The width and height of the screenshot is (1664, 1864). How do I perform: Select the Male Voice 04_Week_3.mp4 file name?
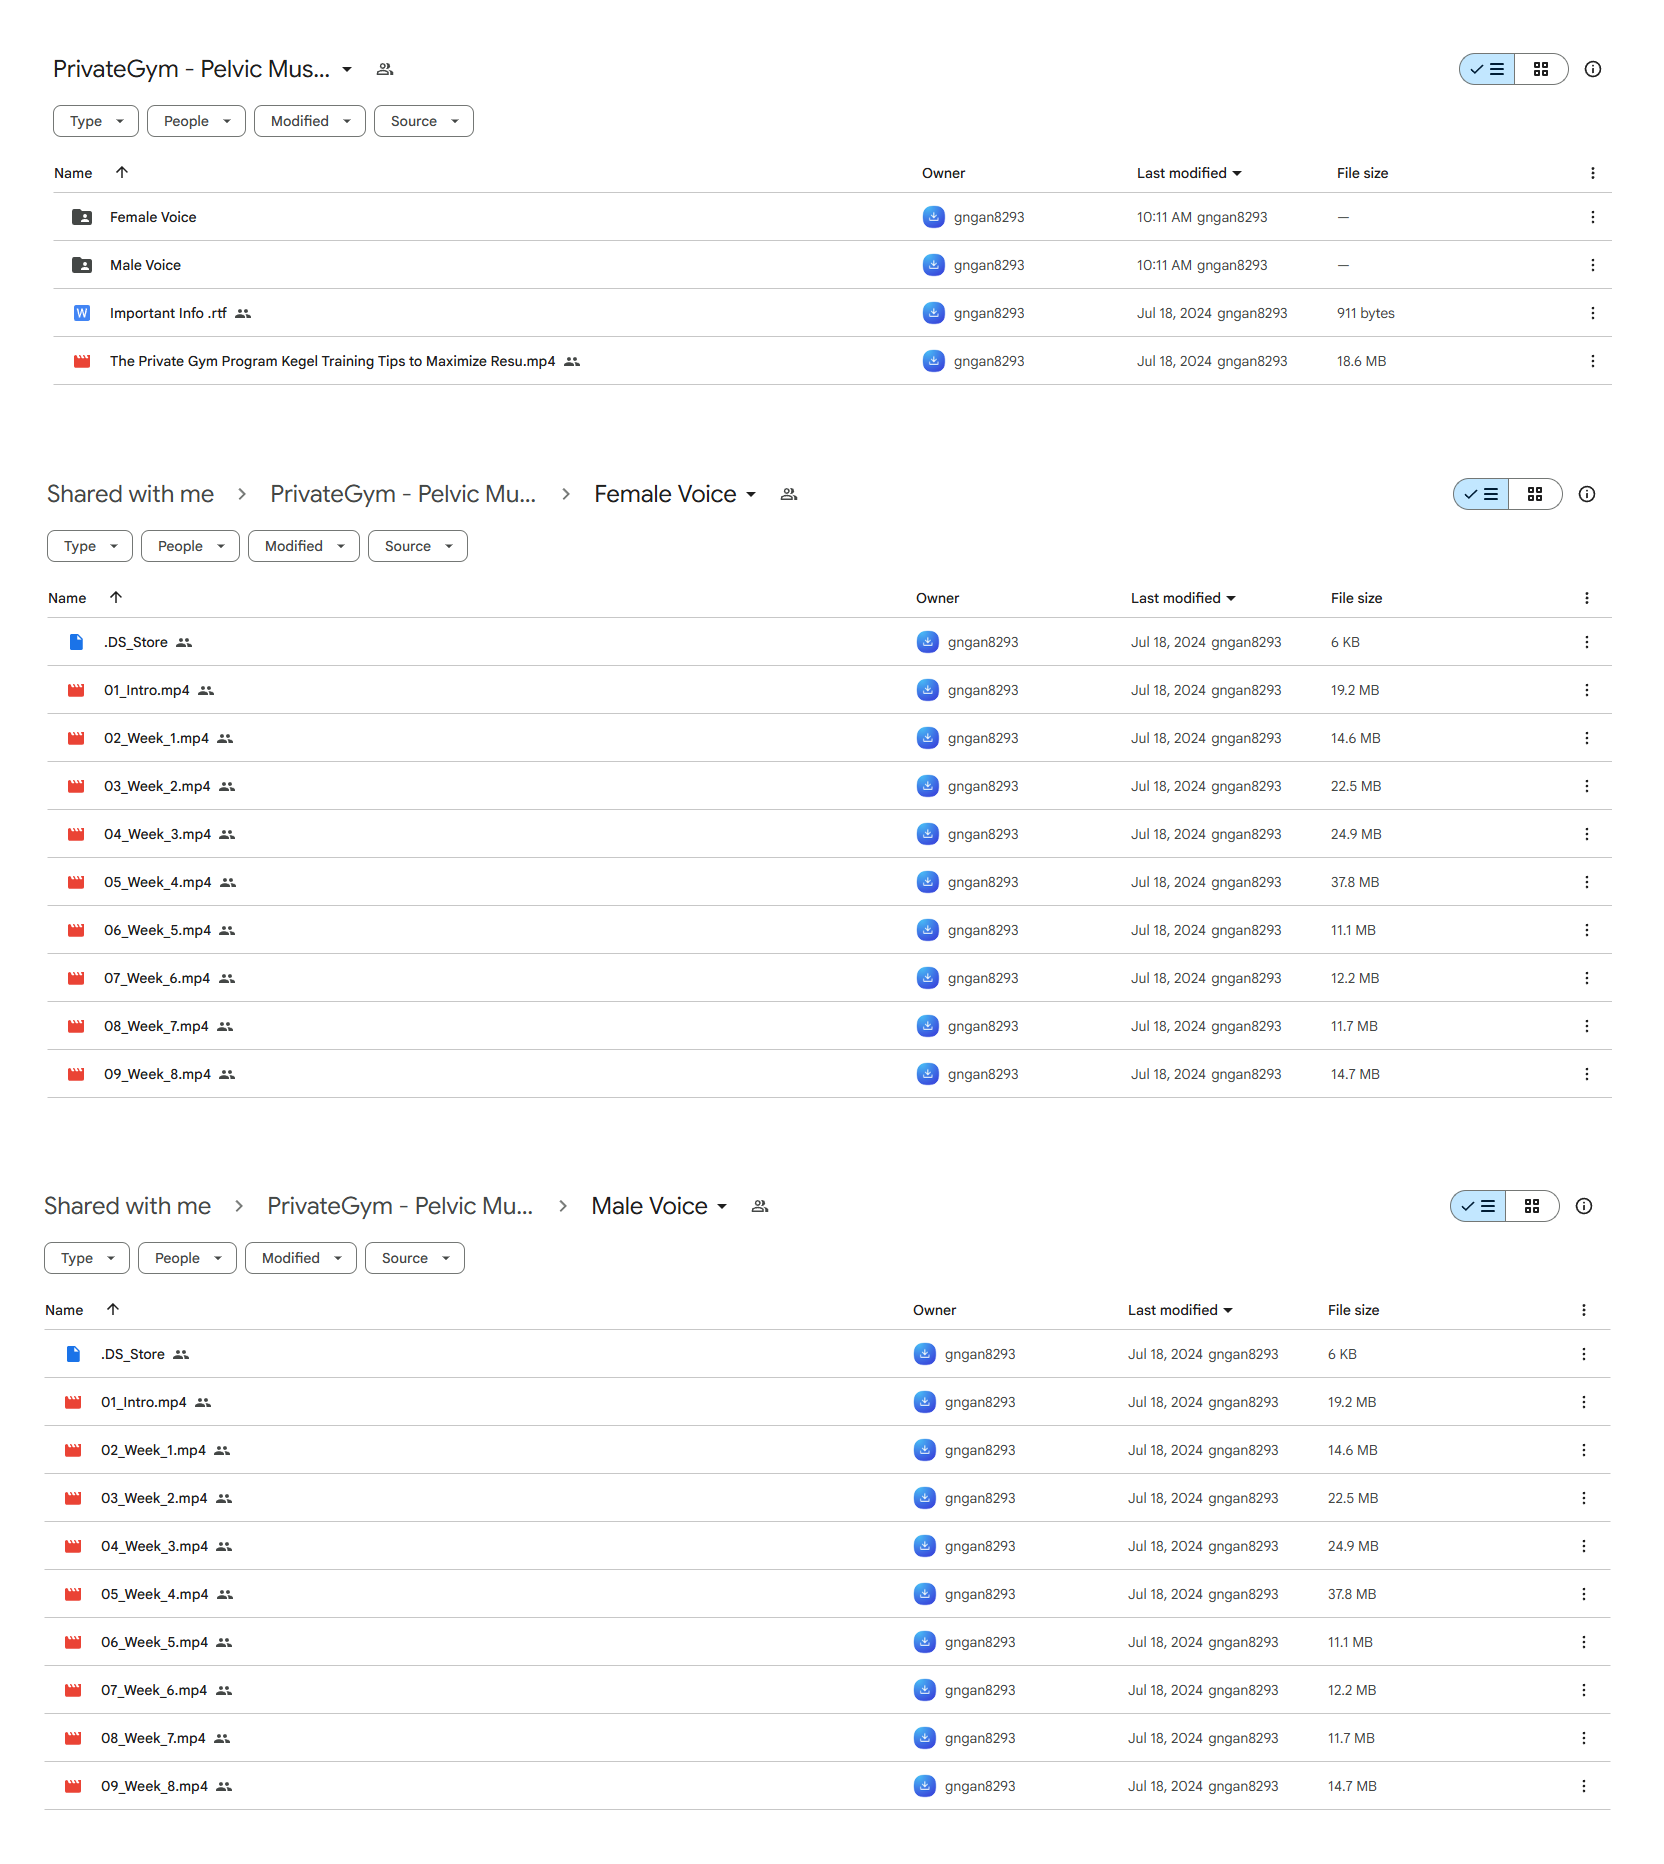[x=154, y=1546]
